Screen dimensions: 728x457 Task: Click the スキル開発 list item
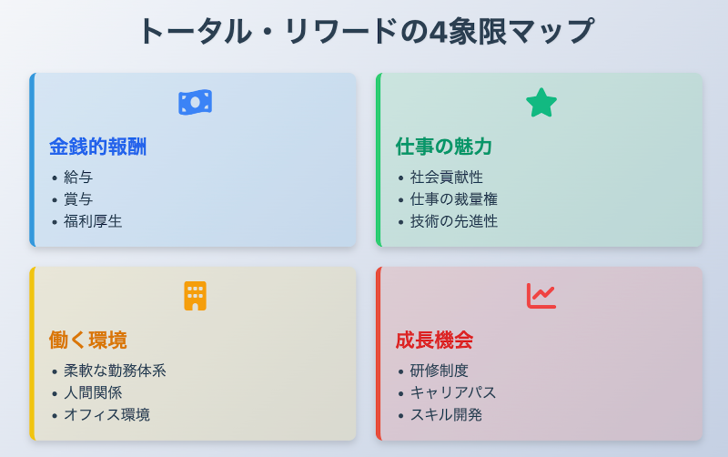click(446, 414)
